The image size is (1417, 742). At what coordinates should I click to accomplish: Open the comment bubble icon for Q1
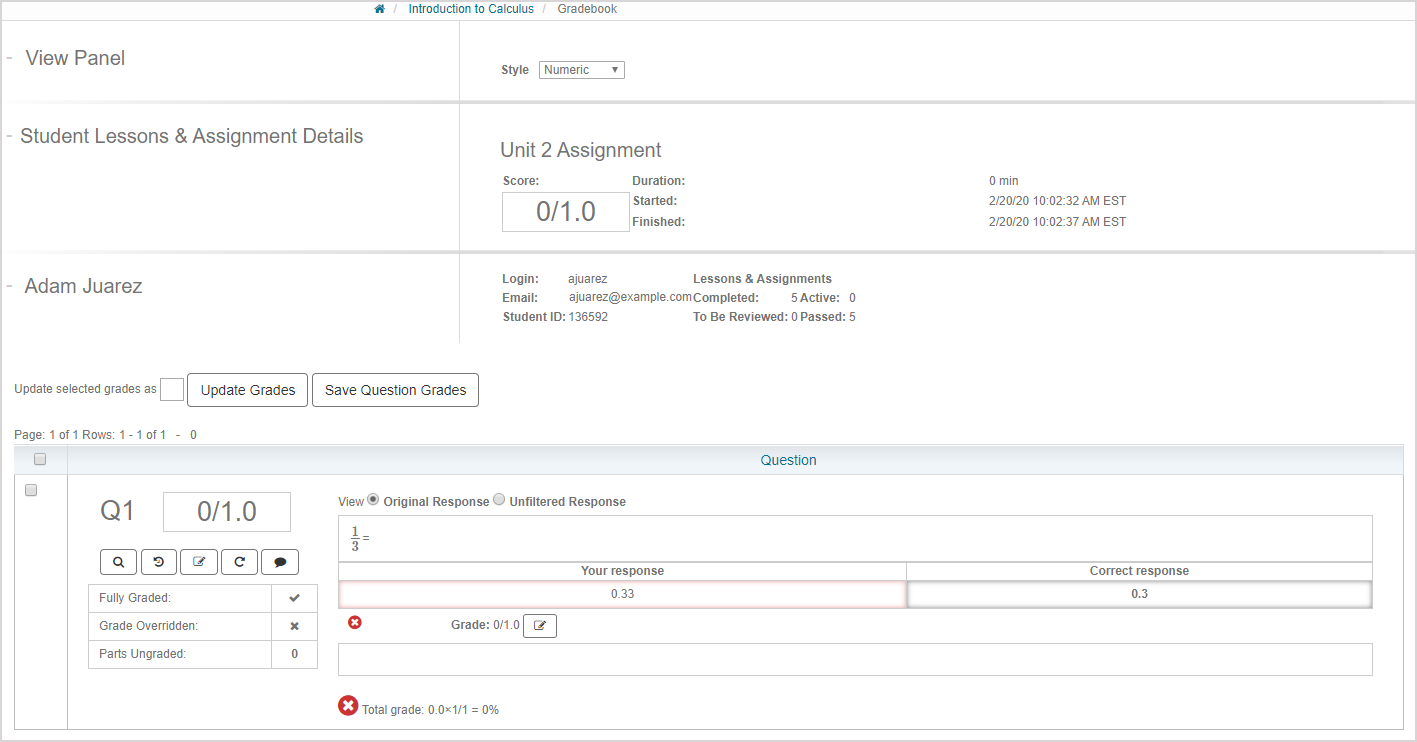click(279, 561)
